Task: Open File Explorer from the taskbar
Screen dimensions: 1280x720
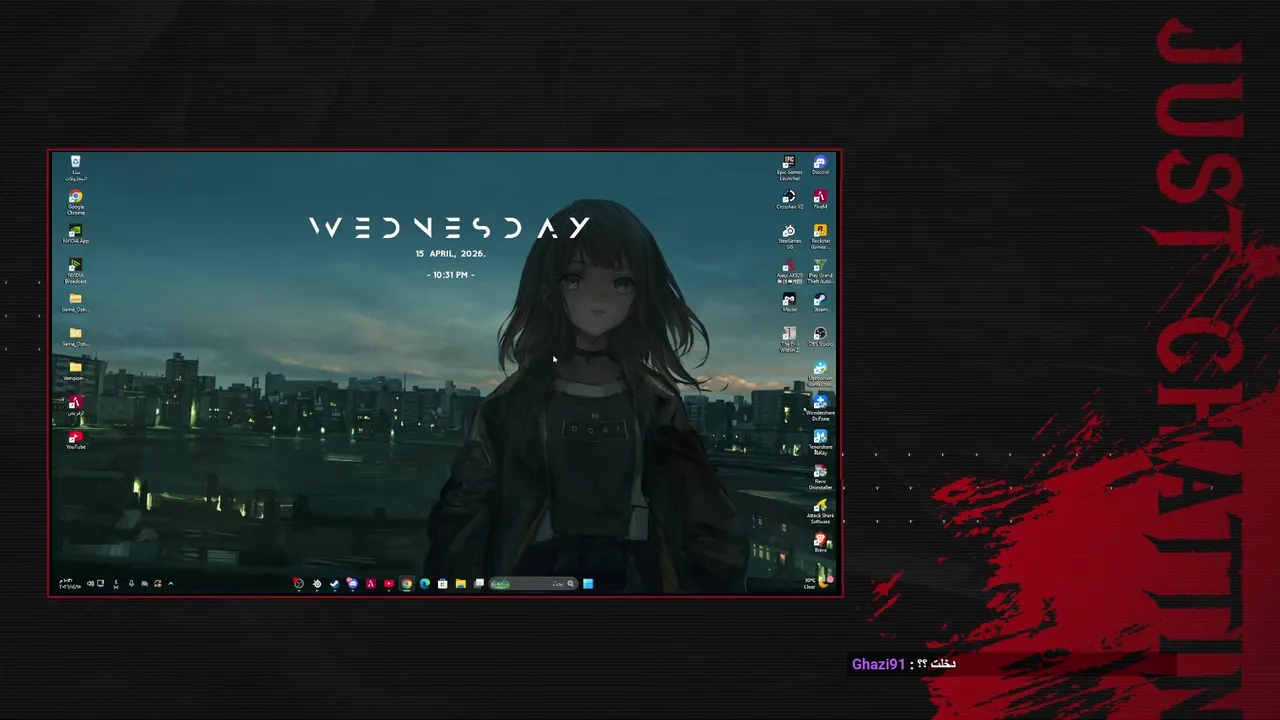Action: pos(460,584)
